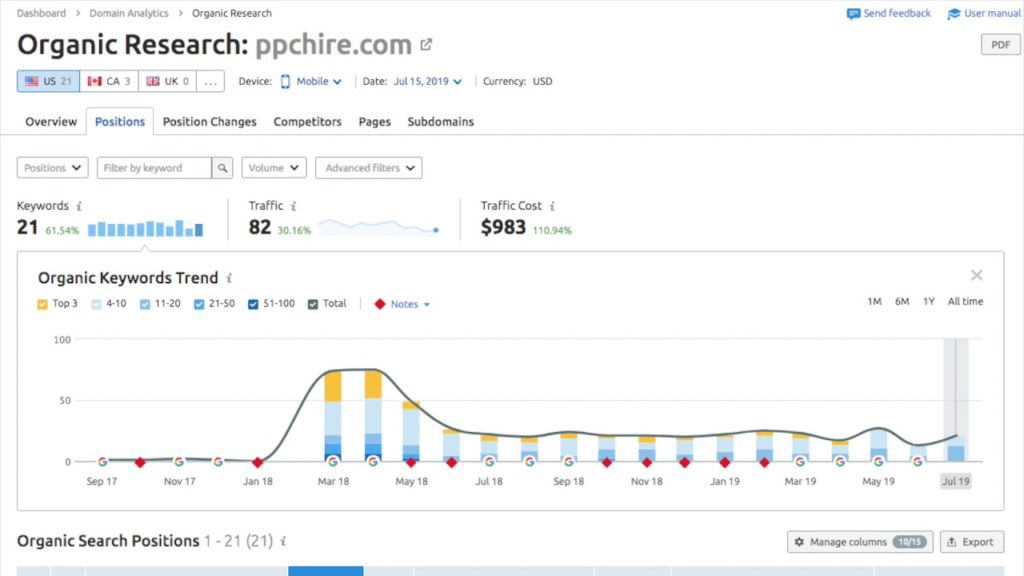
Task: Switch to the Positions tab
Action: [x=120, y=121]
